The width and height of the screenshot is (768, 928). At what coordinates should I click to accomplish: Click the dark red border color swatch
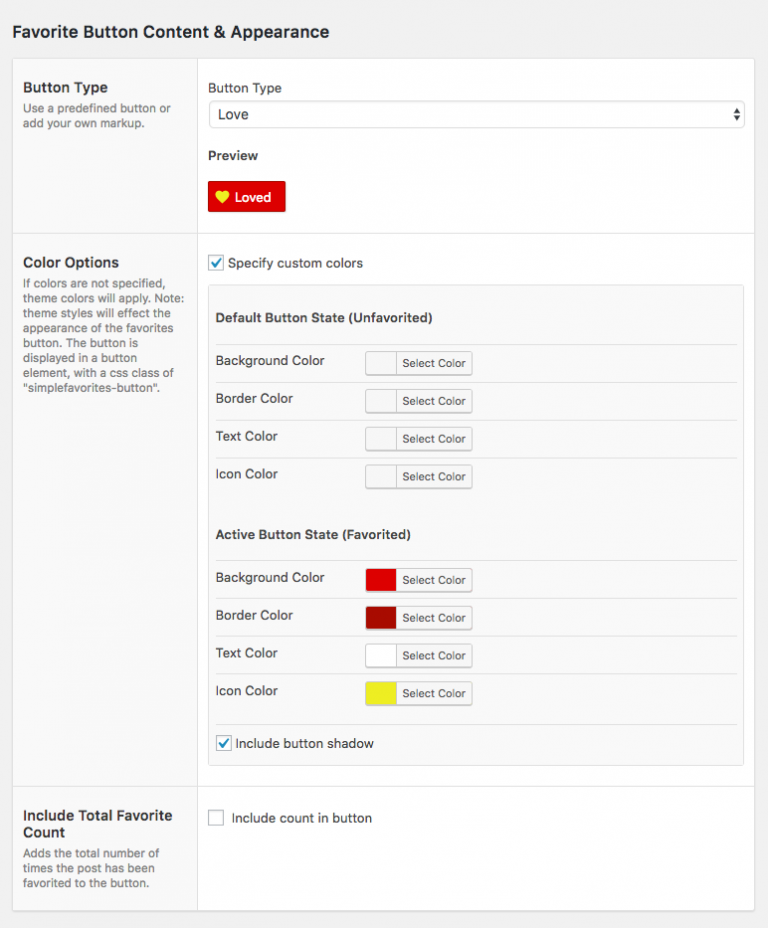pyautogui.click(x=380, y=618)
